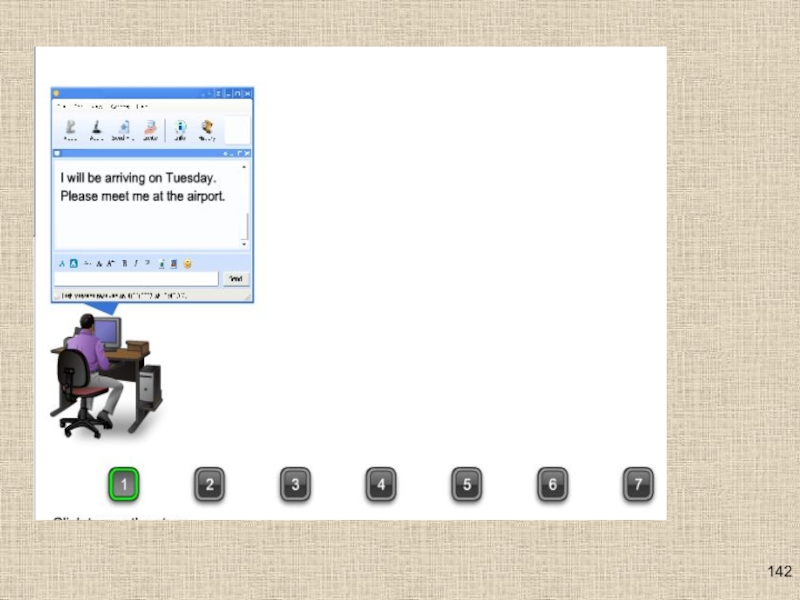Click the smiley emoticon icon

pos(187,264)
